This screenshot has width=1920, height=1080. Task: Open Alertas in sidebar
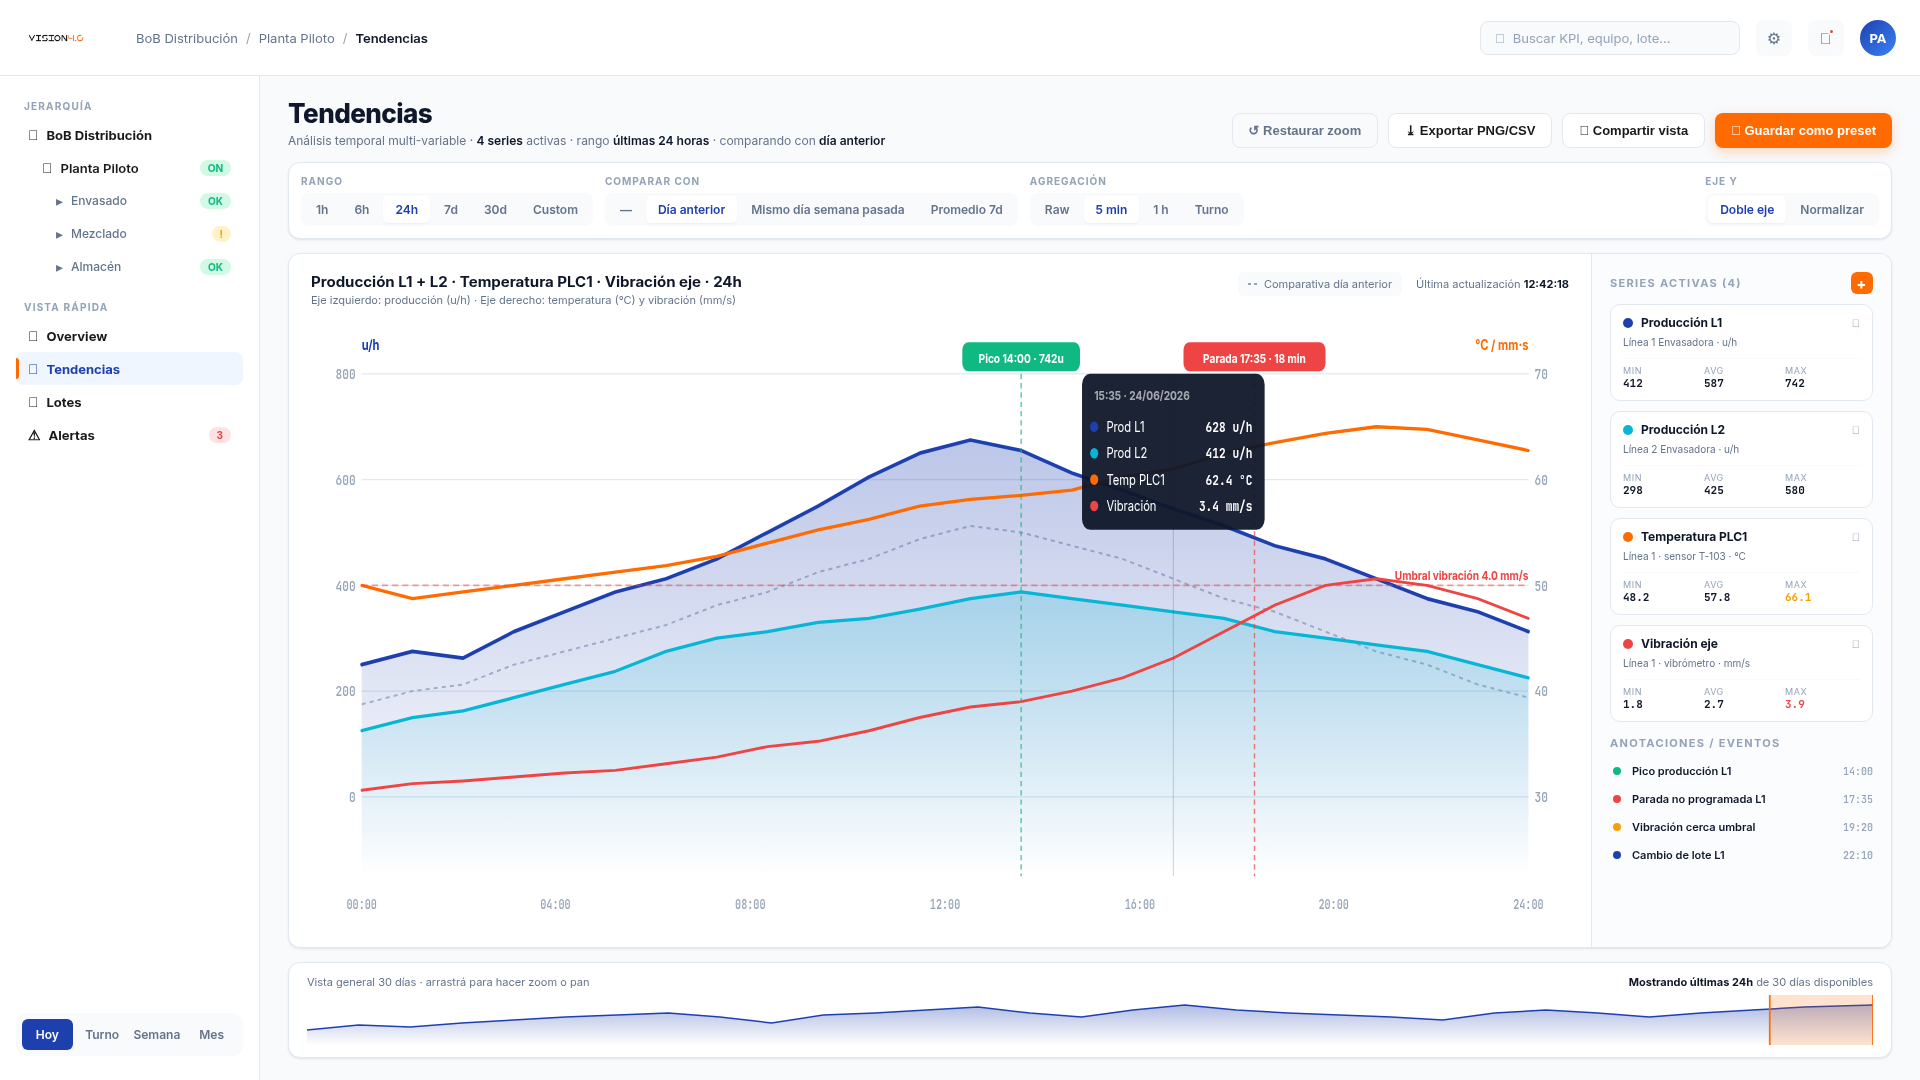tap(129, 435)
